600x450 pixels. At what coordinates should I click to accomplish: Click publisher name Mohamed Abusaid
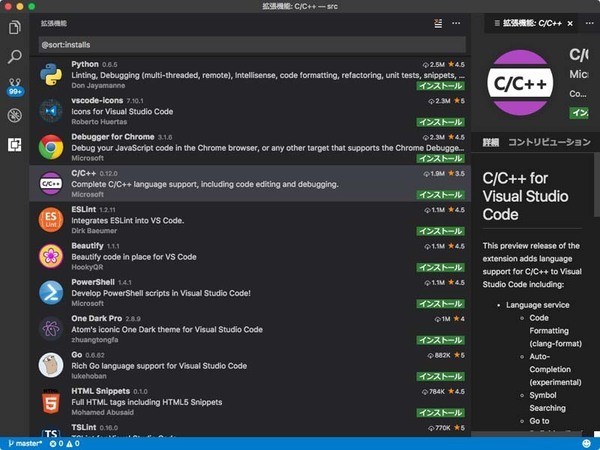click(103, 412)
